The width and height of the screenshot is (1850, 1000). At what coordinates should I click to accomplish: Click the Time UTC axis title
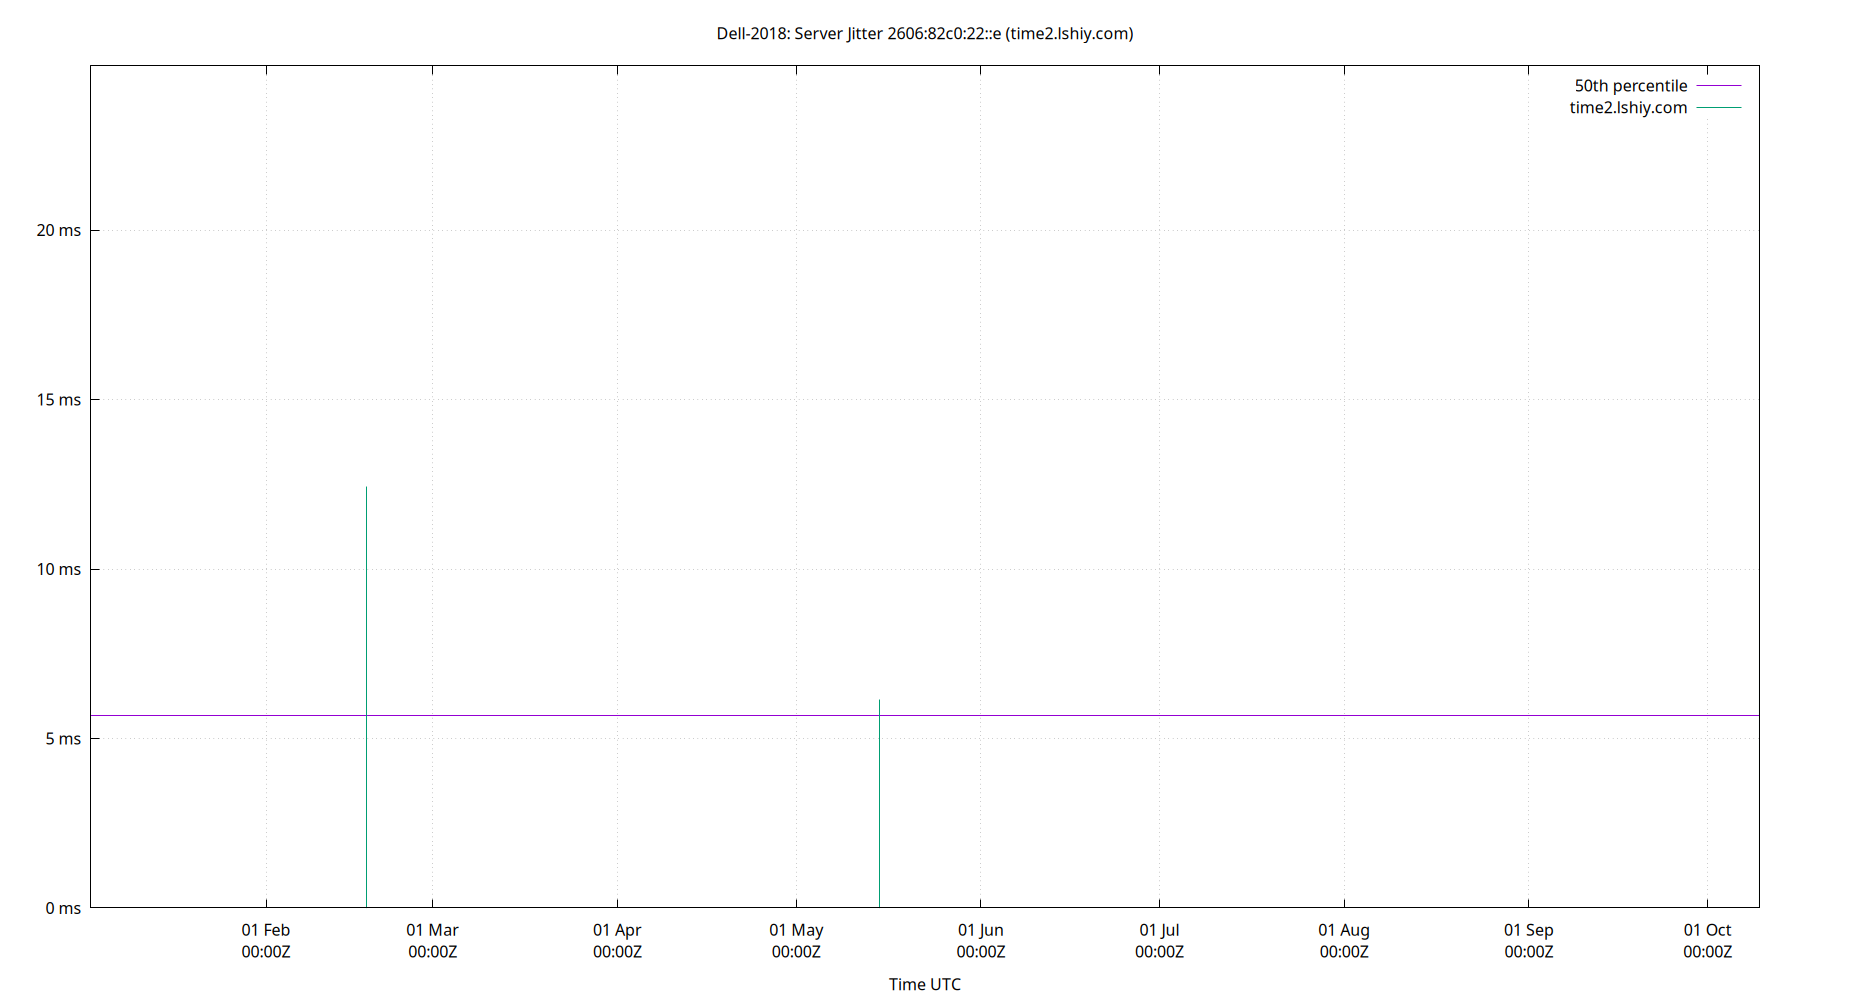[x=925, y=984]
